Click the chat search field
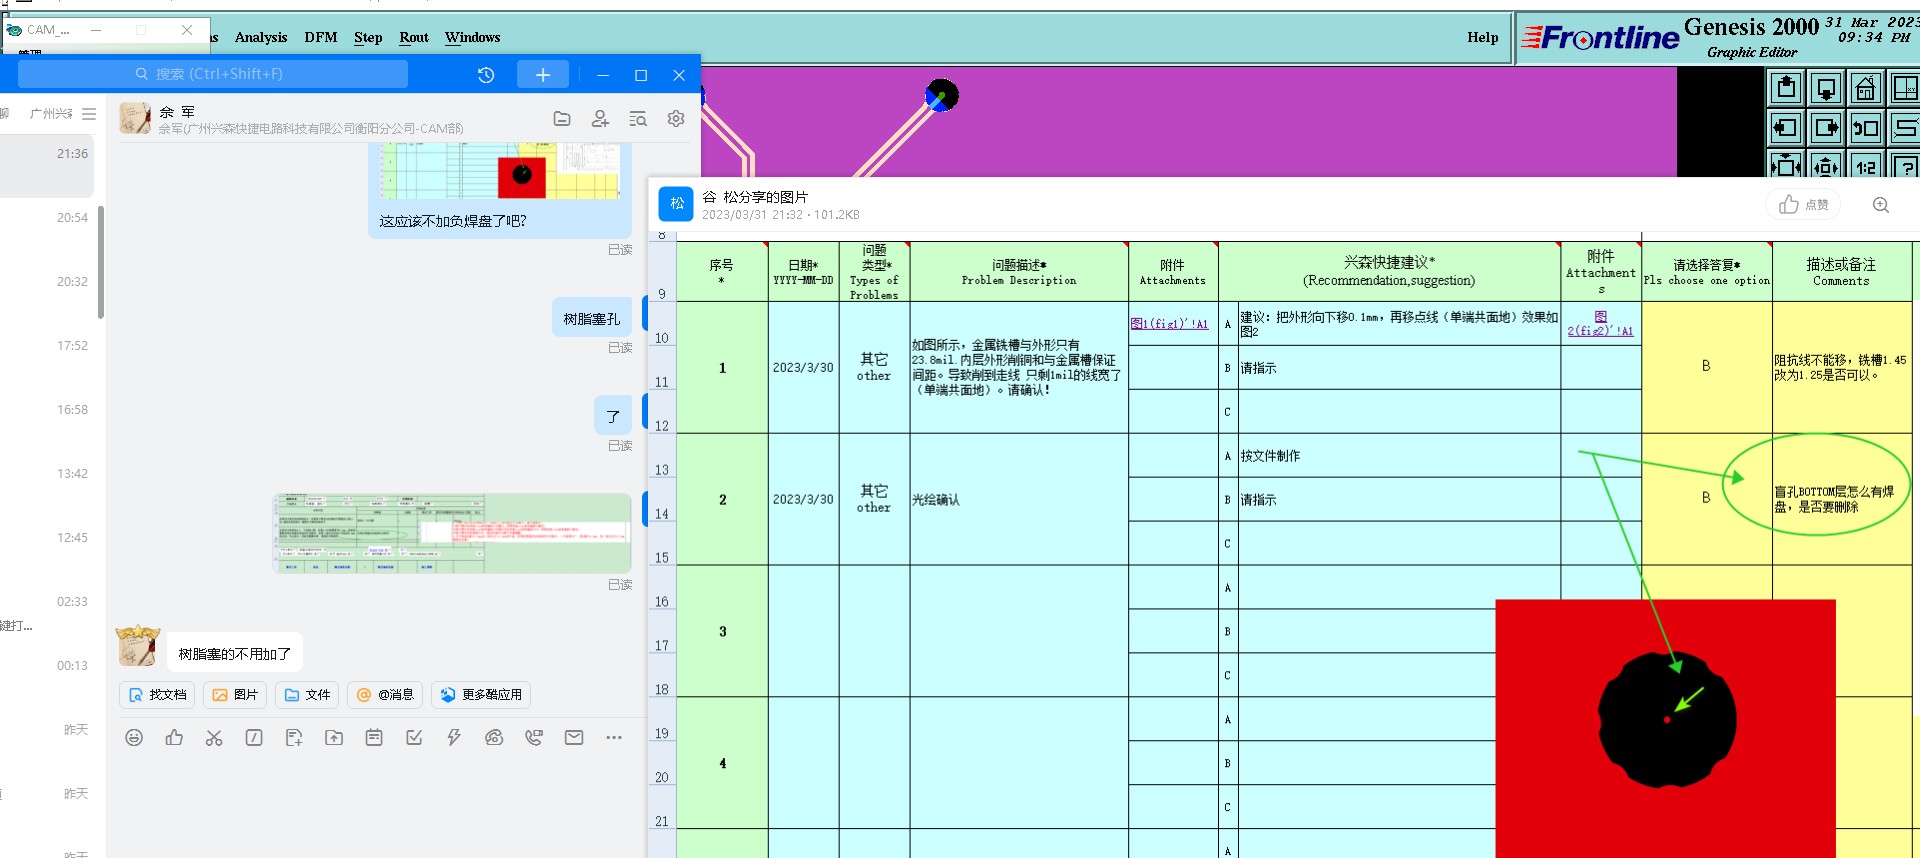The height and width of the screenshot is (858, 1920). click(213, 74)
